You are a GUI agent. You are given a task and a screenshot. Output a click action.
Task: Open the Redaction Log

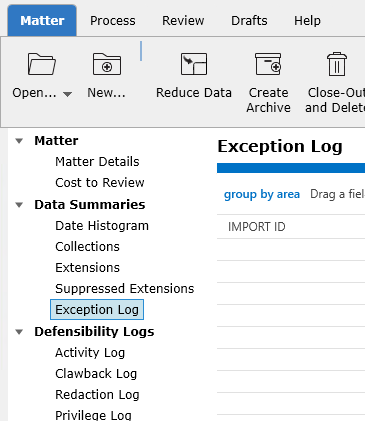(97, 395)
